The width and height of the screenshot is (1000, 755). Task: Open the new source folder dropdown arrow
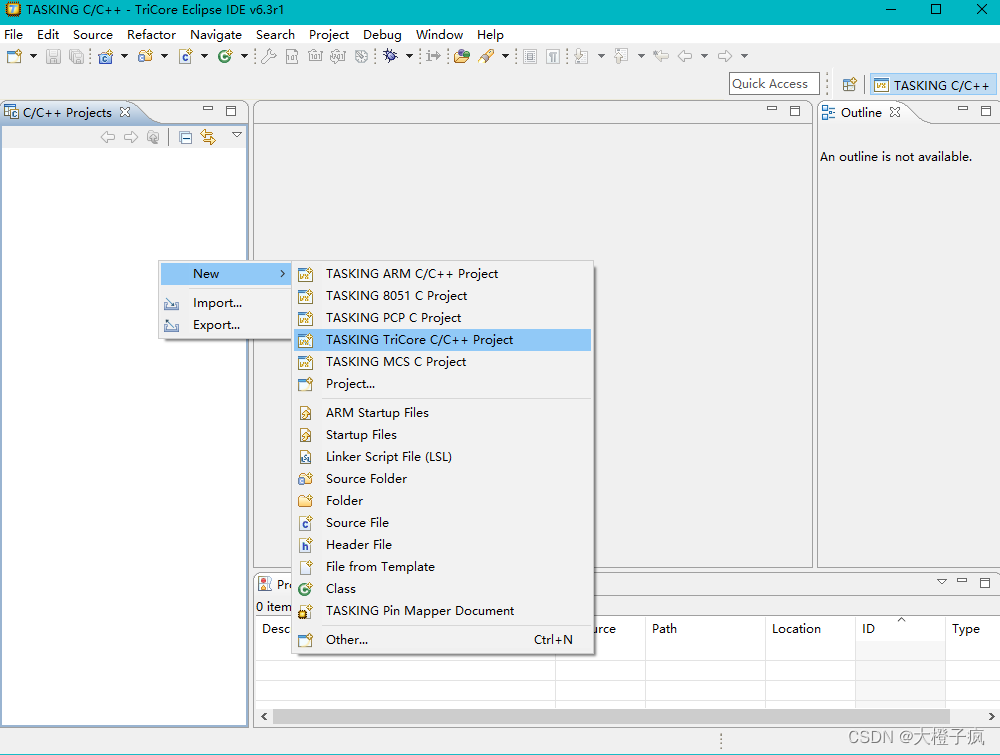[165, 56]
